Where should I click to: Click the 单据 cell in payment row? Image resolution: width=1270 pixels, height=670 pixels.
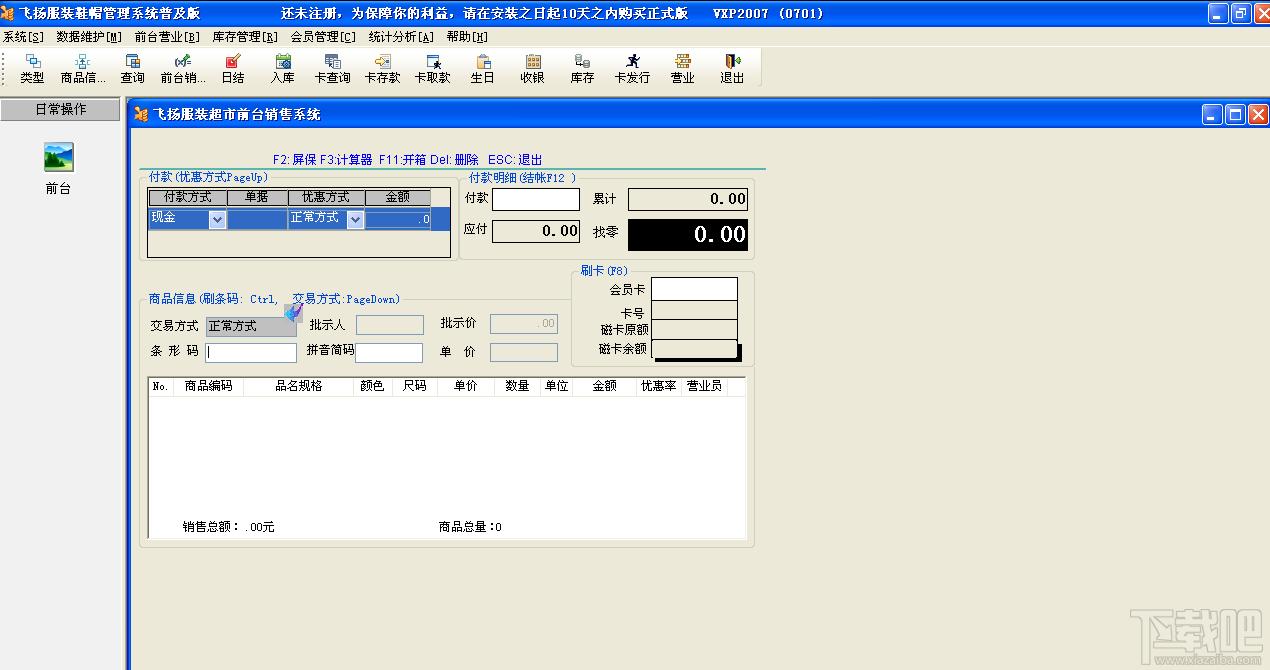point(257,219)
